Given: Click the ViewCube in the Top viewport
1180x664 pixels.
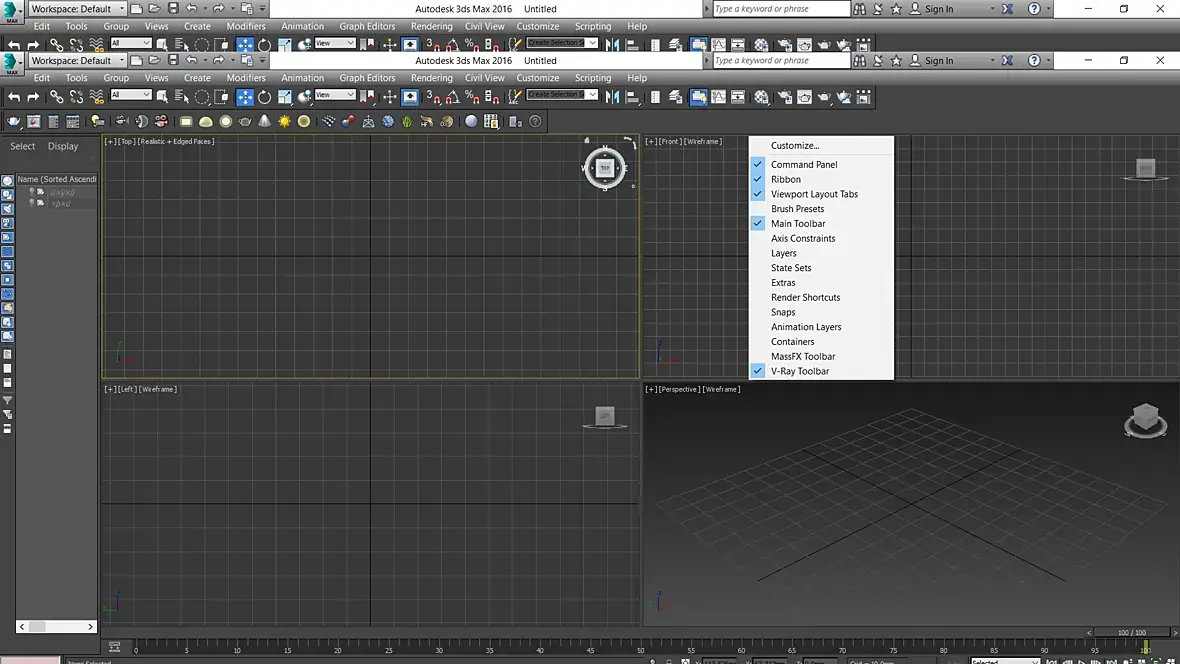Looking at the screenshot, I should (x=604, y=168).
